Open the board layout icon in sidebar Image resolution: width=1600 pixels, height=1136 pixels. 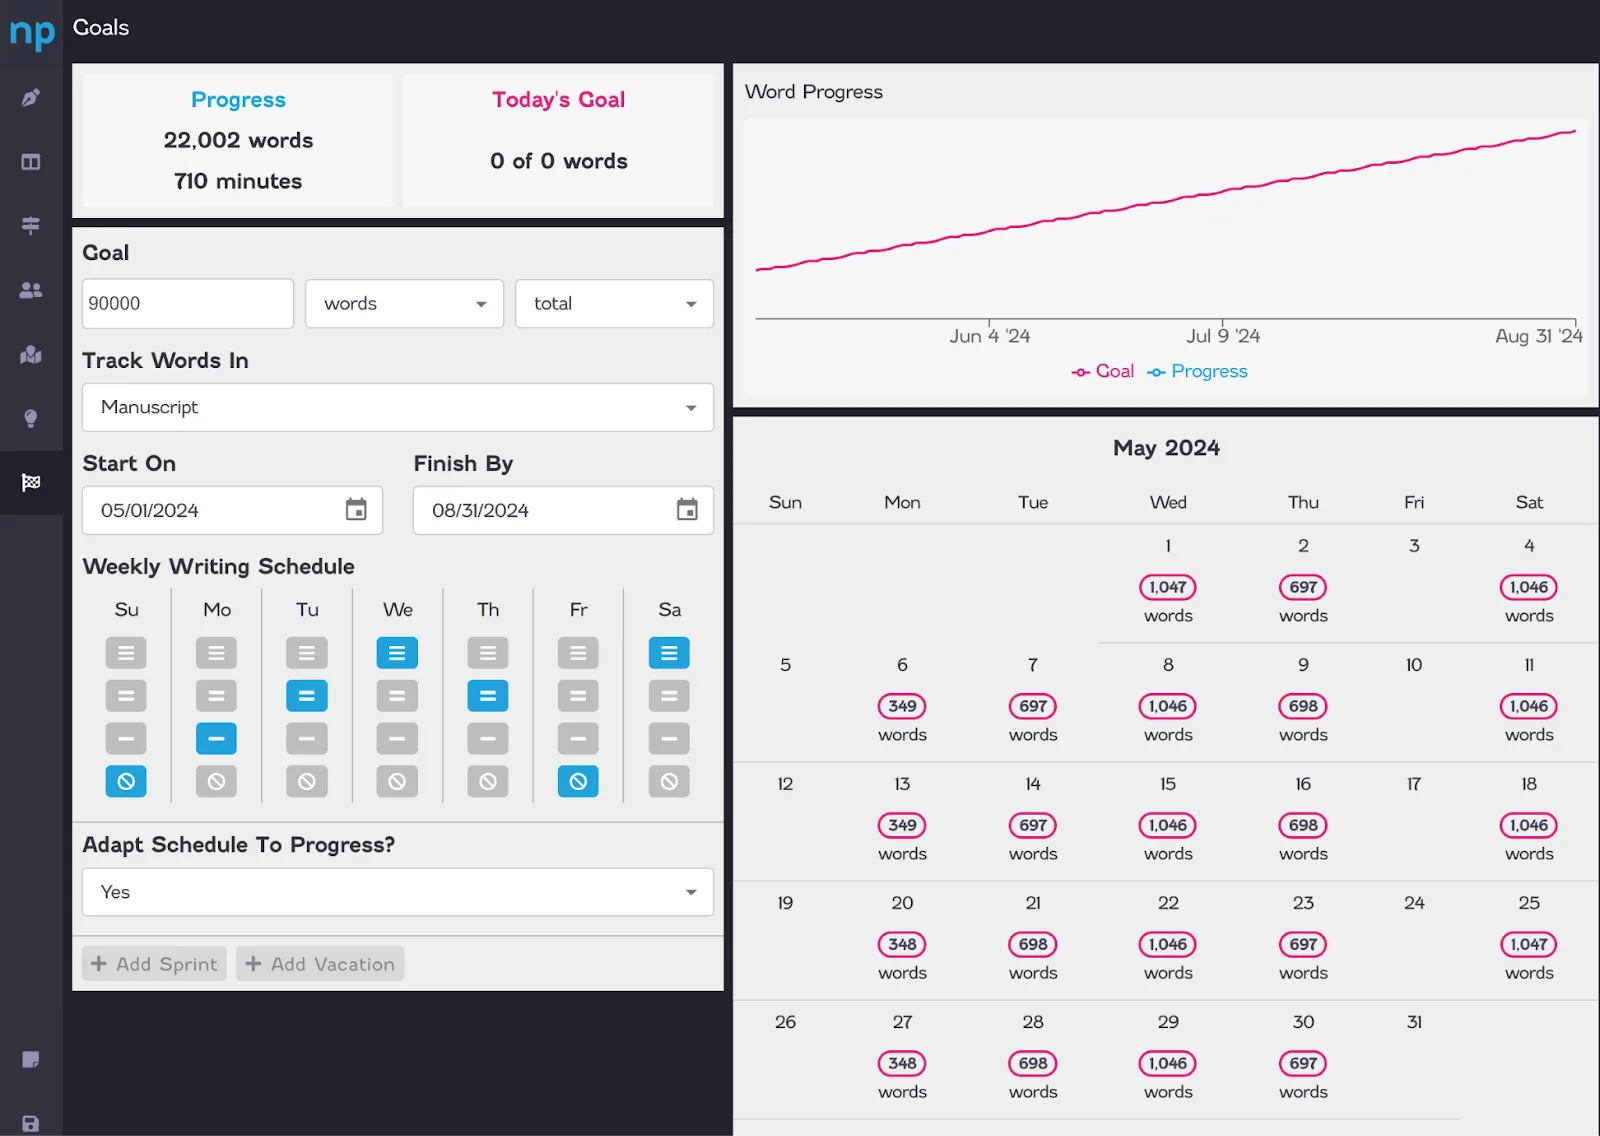(31, 162)
